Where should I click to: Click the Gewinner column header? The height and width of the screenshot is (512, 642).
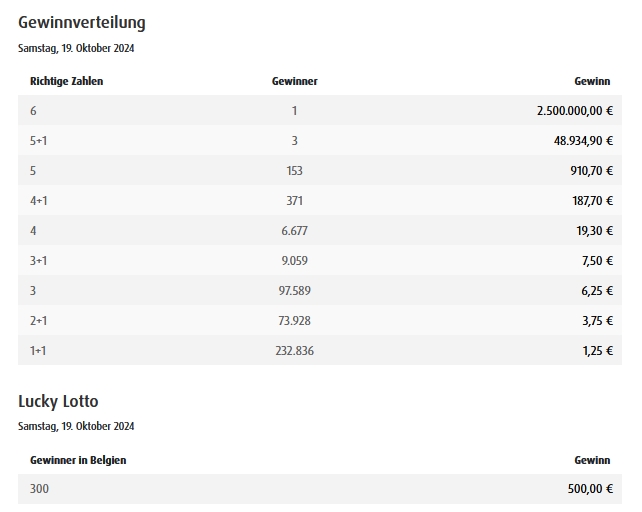295,81
